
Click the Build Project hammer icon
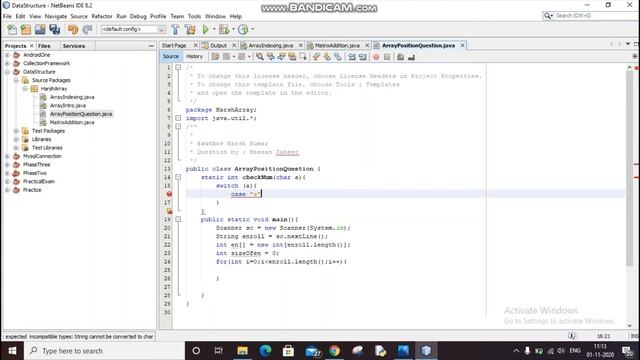[x=175, y=29]
